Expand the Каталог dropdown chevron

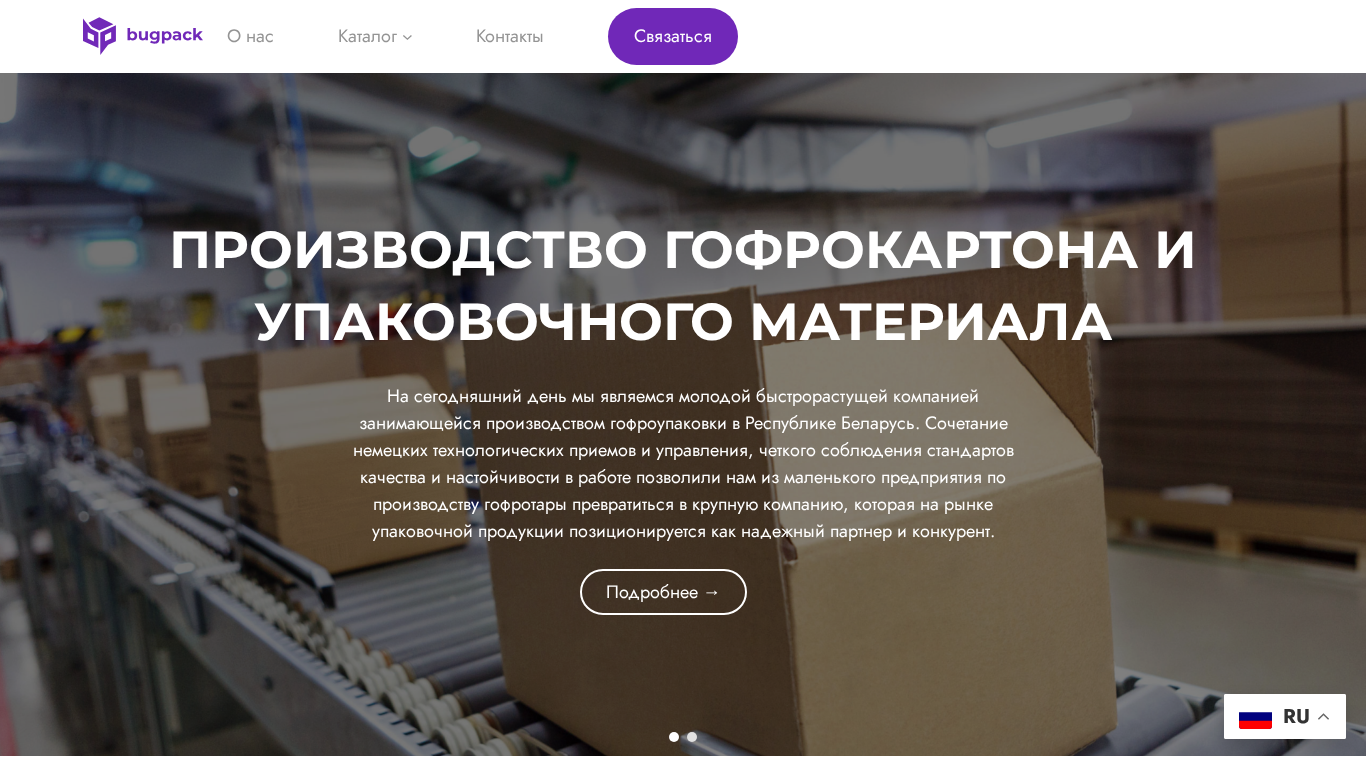pos(407,37)
